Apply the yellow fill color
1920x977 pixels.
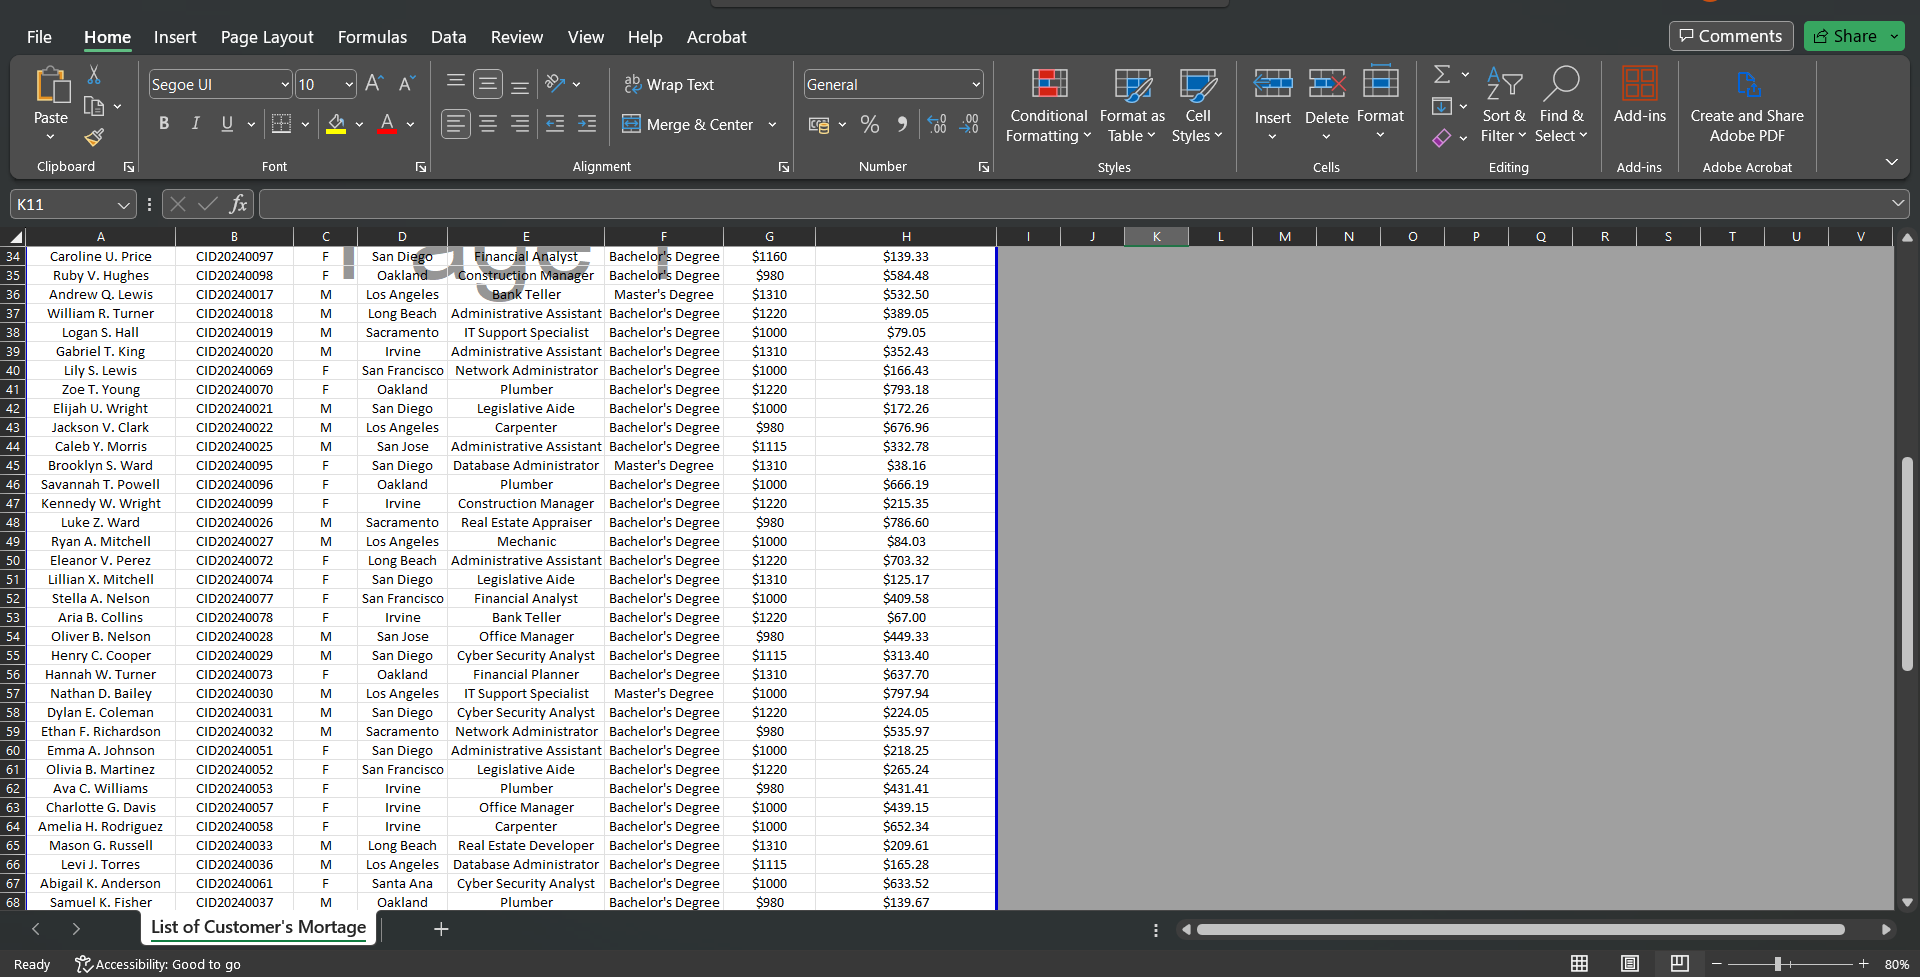coord(336,124)
